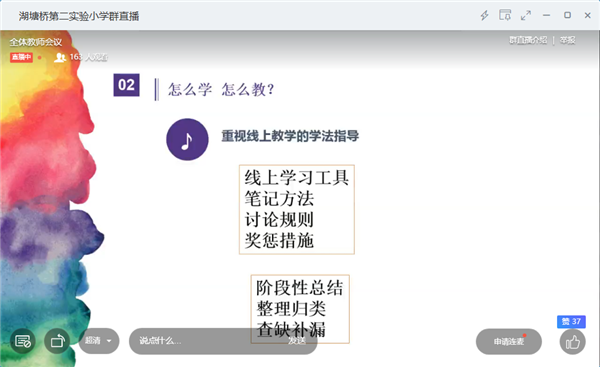Click the 全体教师会议 stream title
Viewport: 600px width, 367px height.
[x=36, y=42]
